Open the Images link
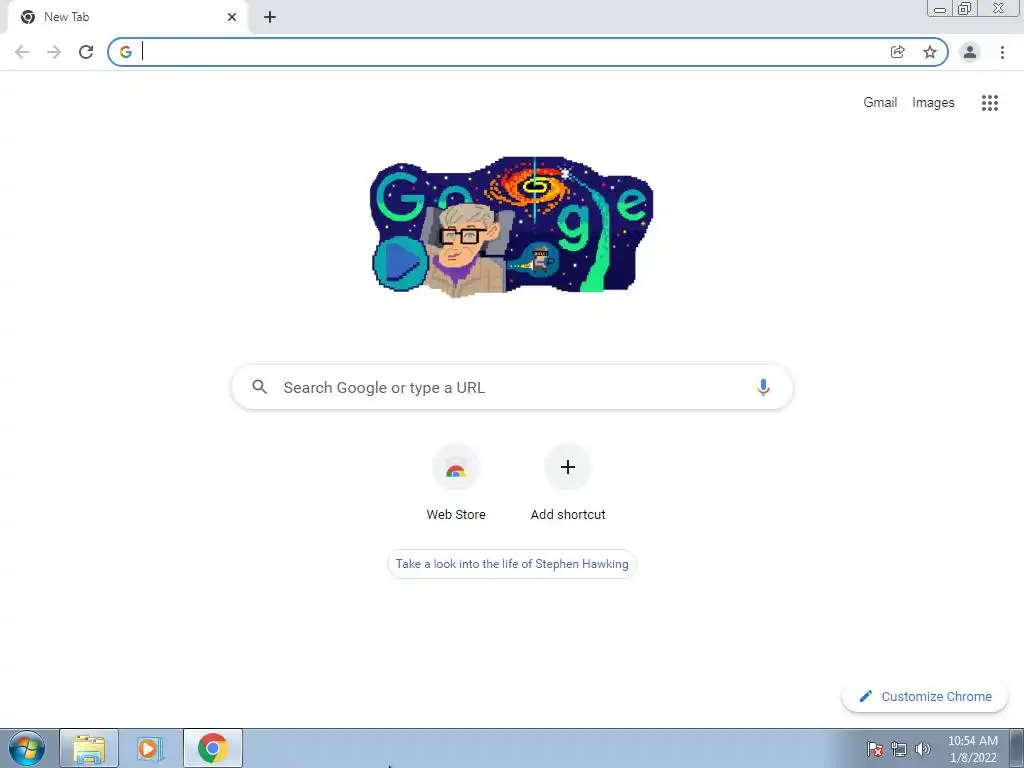The width and height of the screenshot is (1024, 768). [933, 103]
